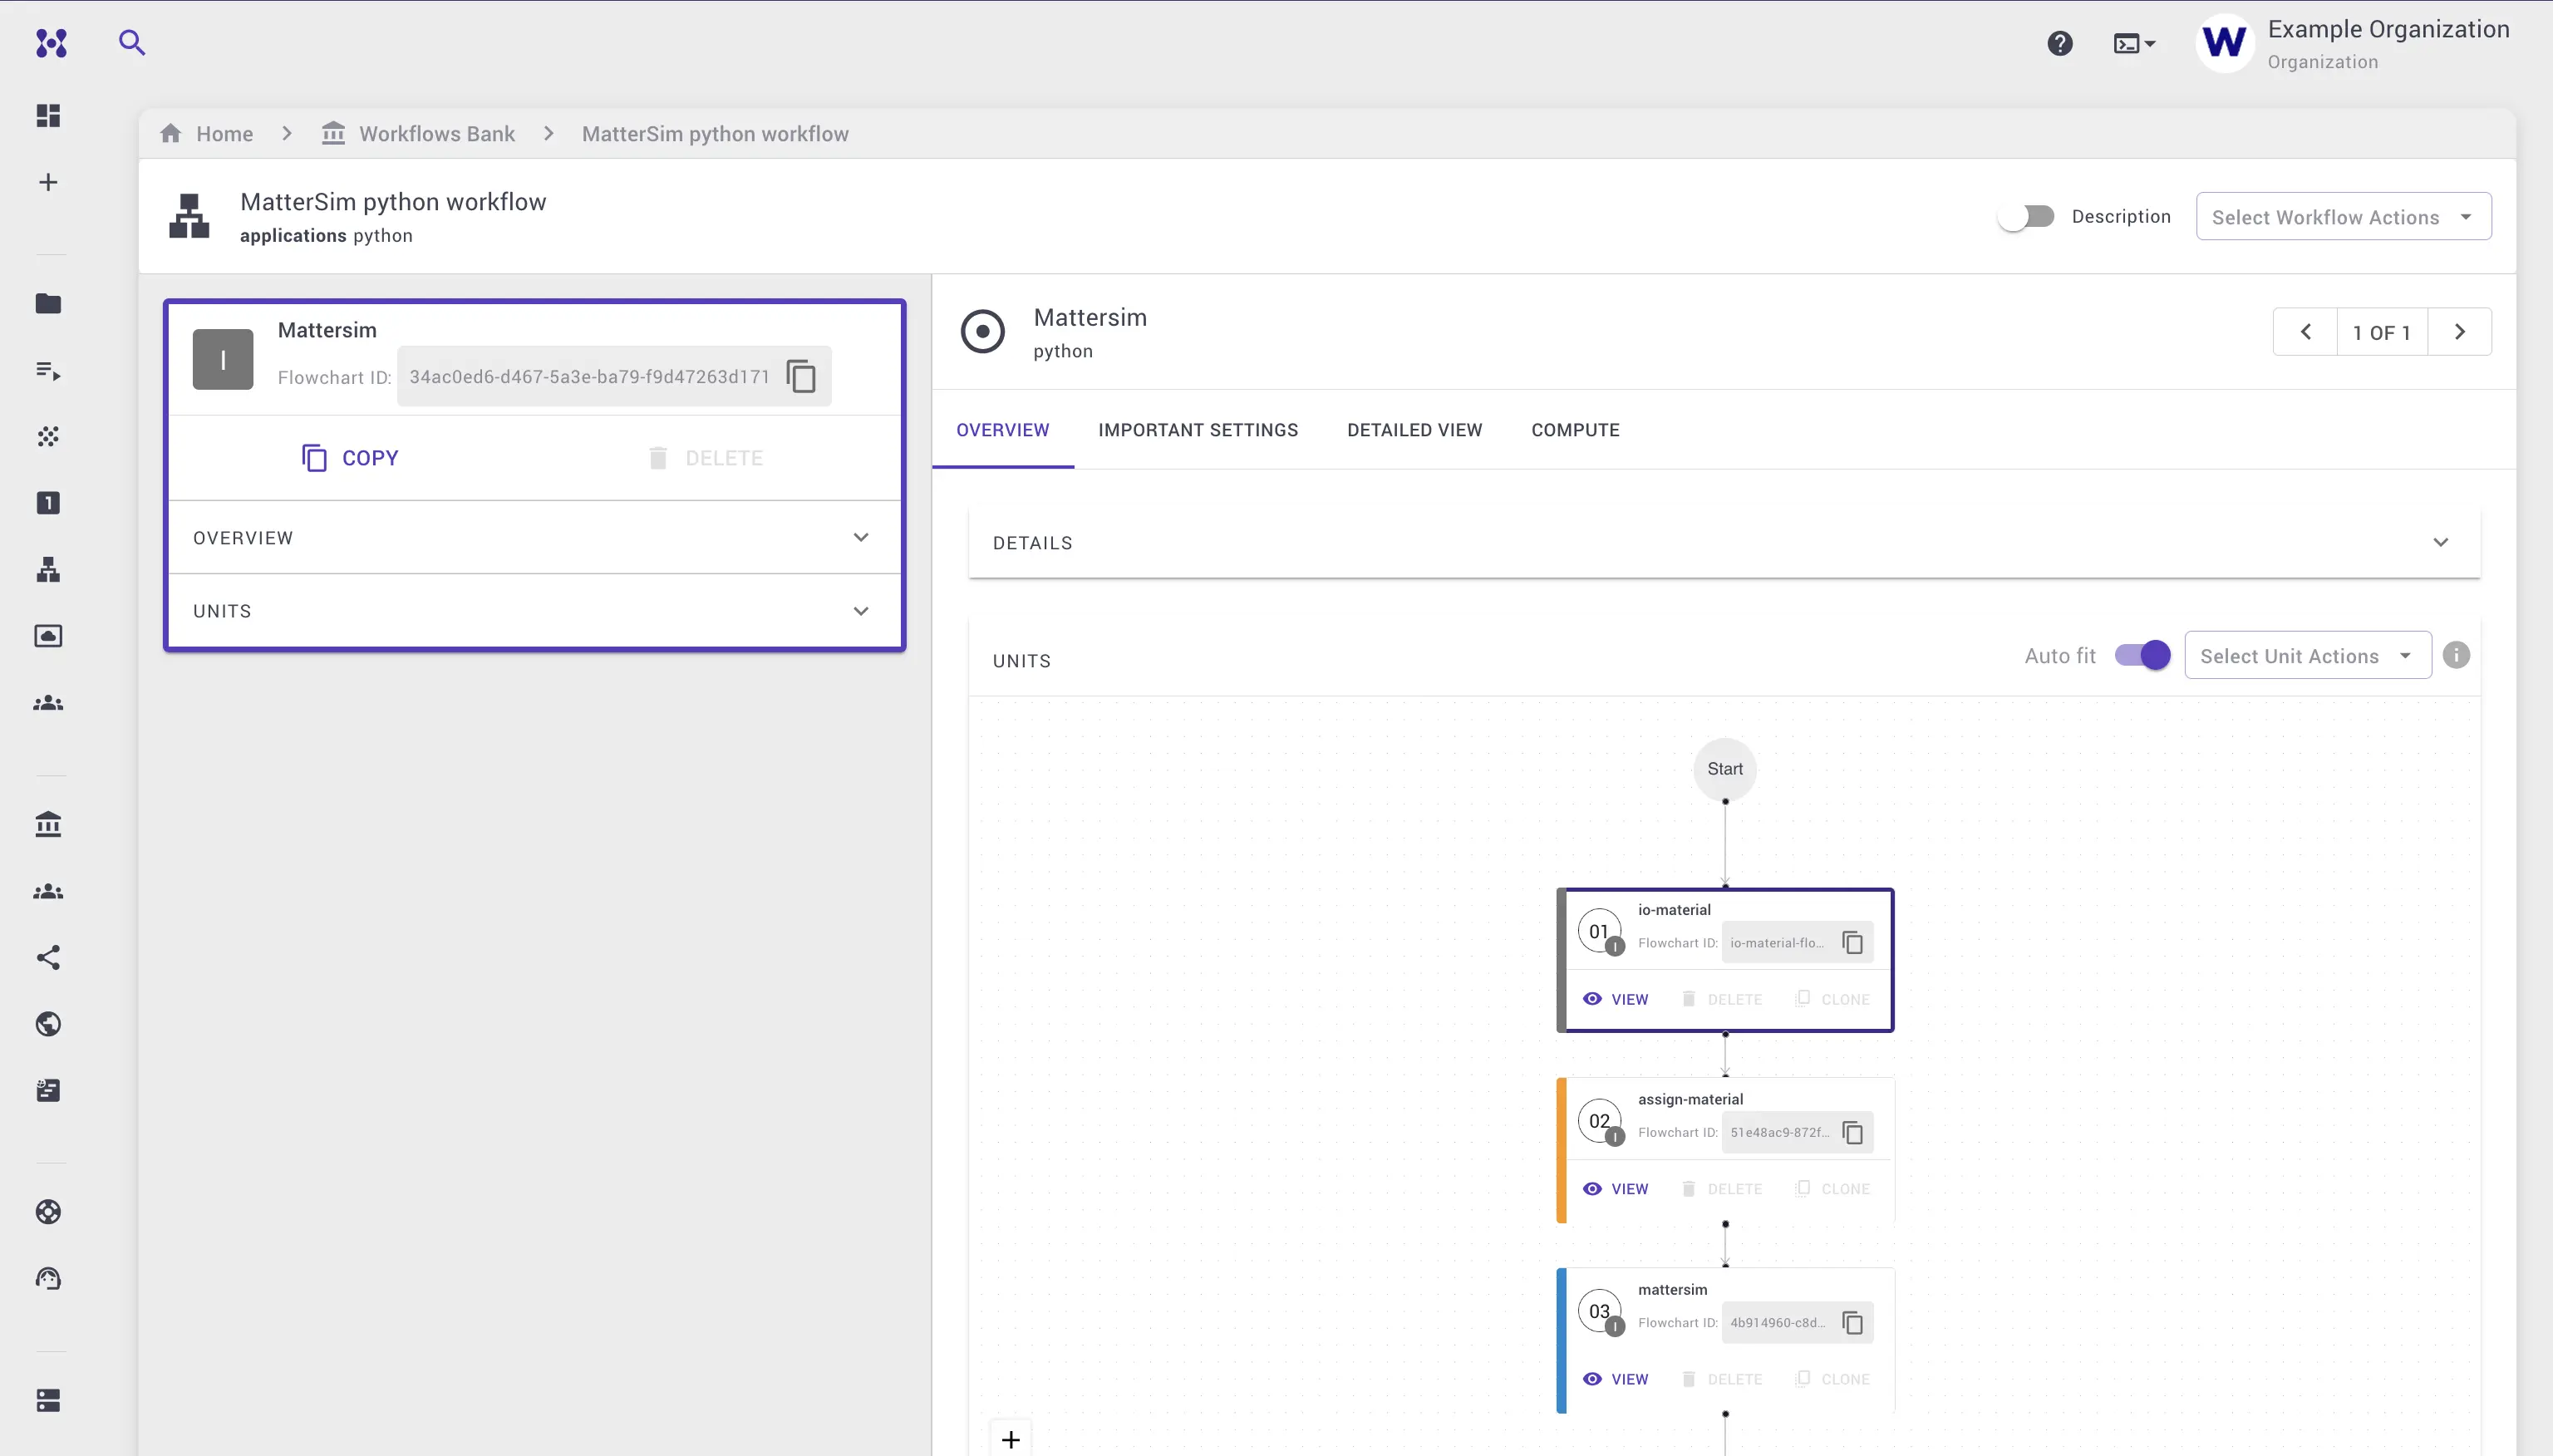Open the bank building icon in sidebar
Screen dimensions: 2553x1456
(48, 824)
